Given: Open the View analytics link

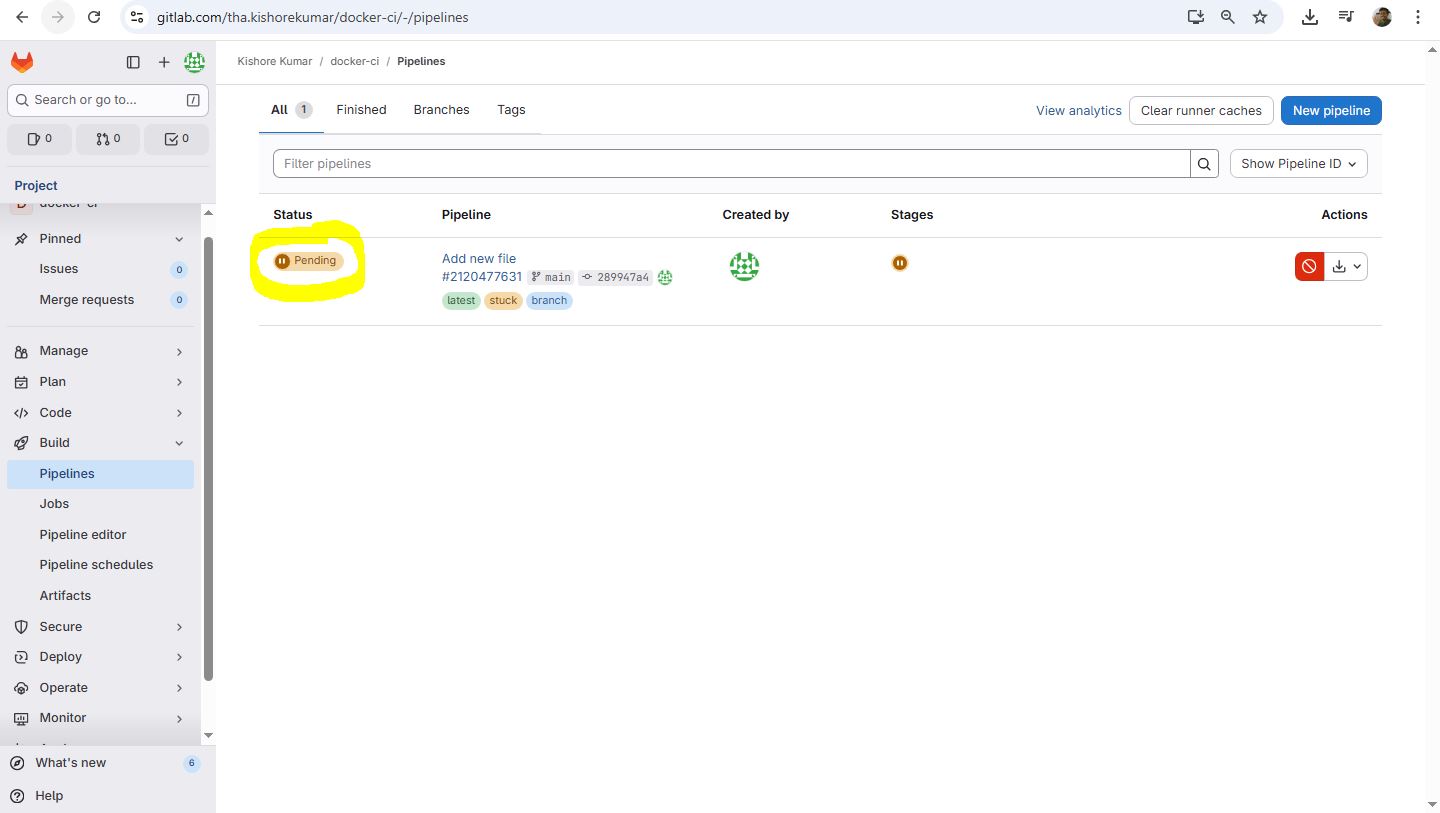Looking at the screenshot, I should tap(1078, 110).
